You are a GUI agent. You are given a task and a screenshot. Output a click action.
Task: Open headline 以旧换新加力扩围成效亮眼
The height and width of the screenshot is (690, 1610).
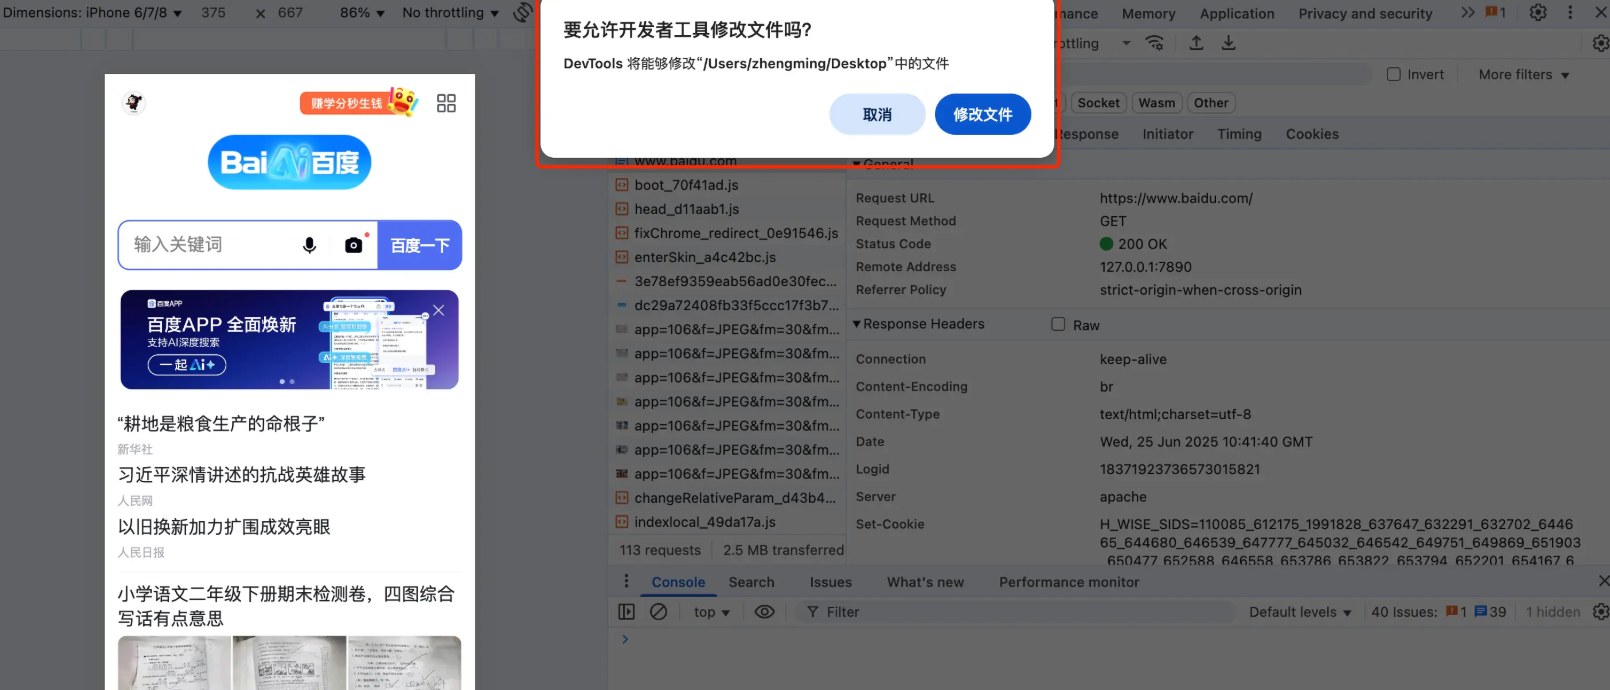(224, 527)
